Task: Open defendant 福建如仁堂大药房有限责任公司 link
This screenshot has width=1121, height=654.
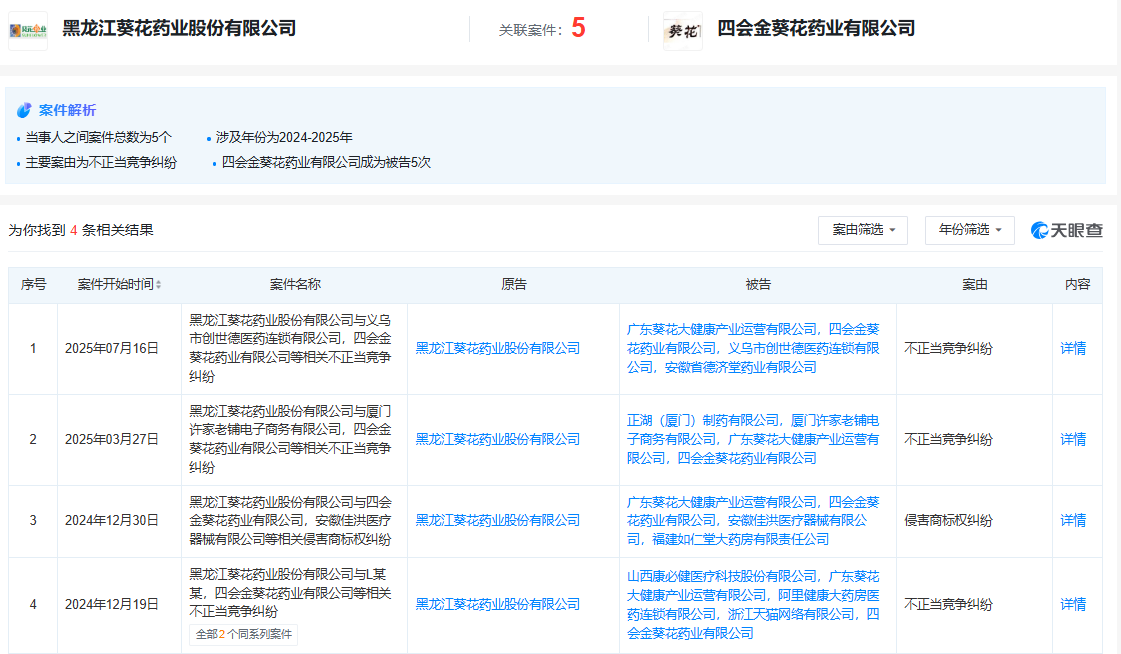Action: point(741,539)
